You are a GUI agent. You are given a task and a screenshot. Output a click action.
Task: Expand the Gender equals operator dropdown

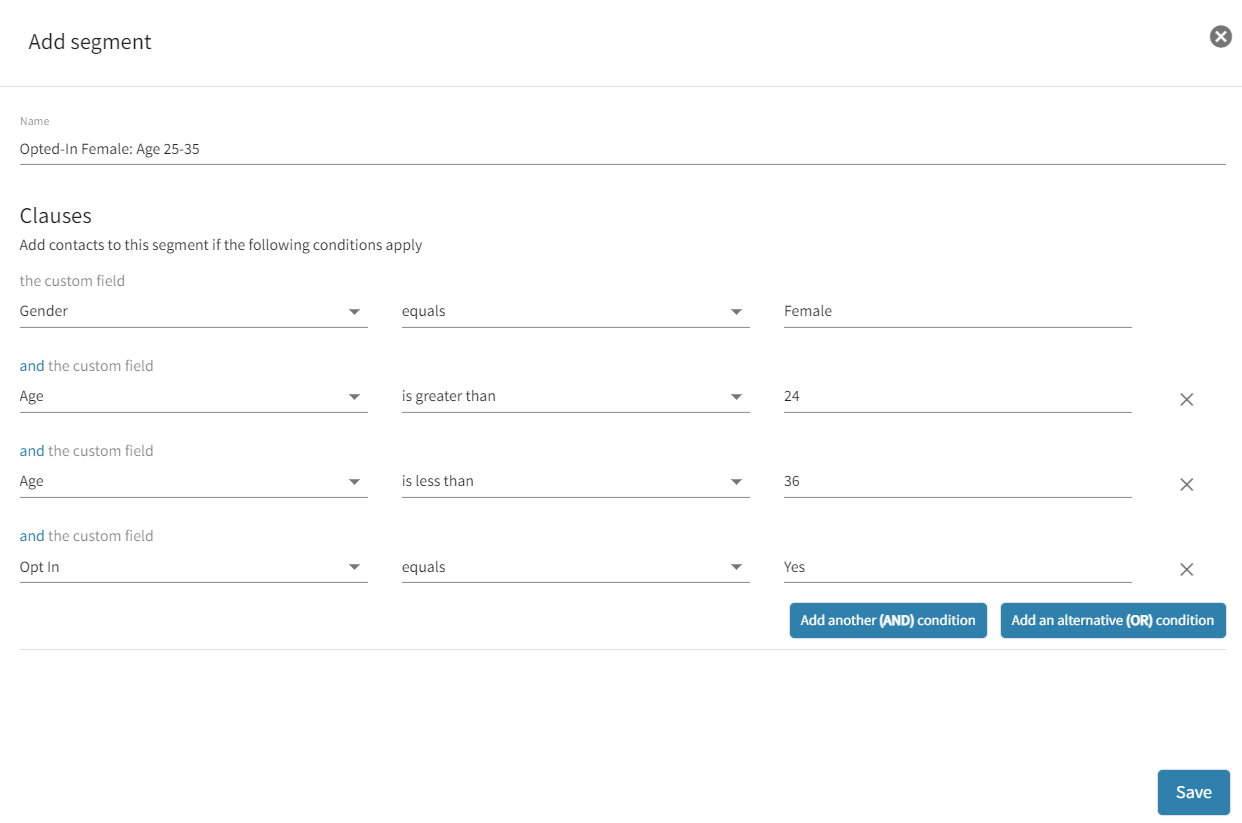pyautogui.click(x=575, y=312)
